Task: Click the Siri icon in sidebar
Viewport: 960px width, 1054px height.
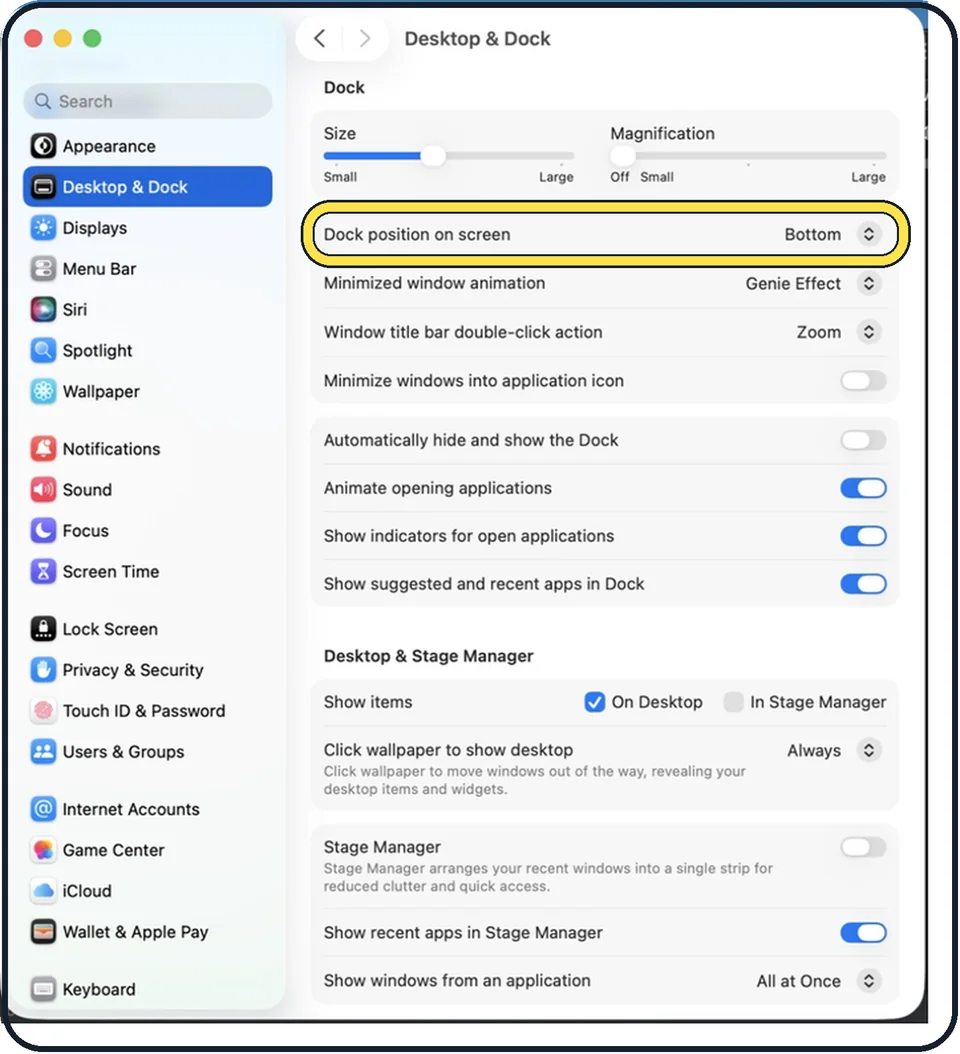Action: 44,310
